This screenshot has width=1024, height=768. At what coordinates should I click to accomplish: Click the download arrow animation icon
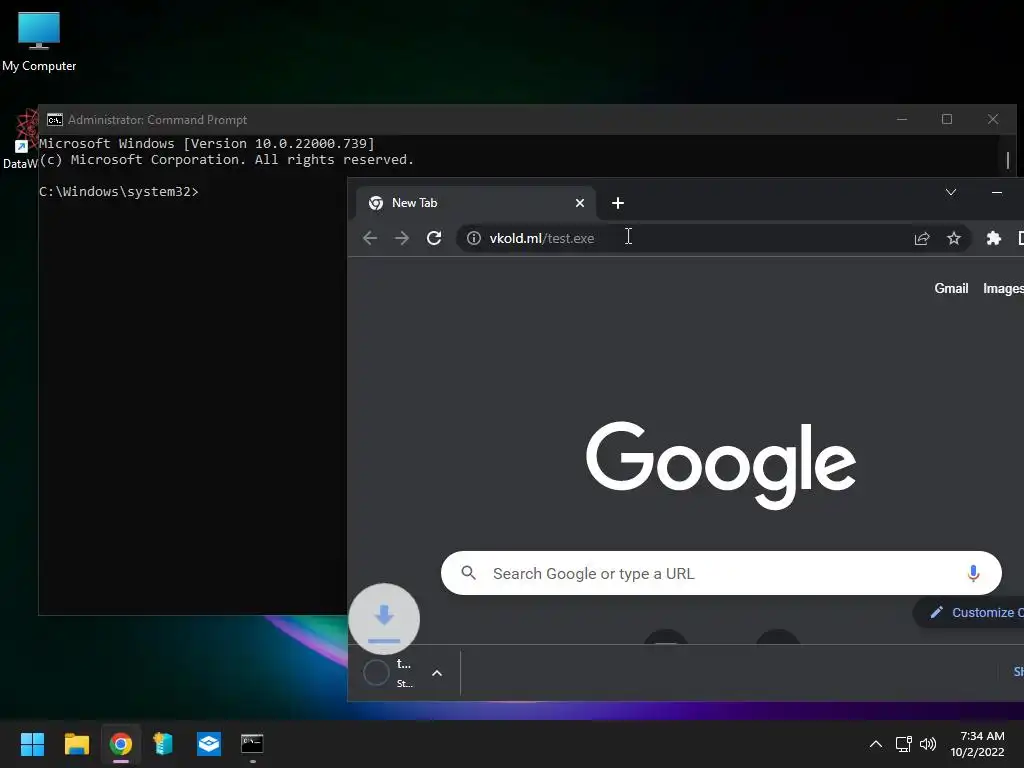click(x=384, y=619)
